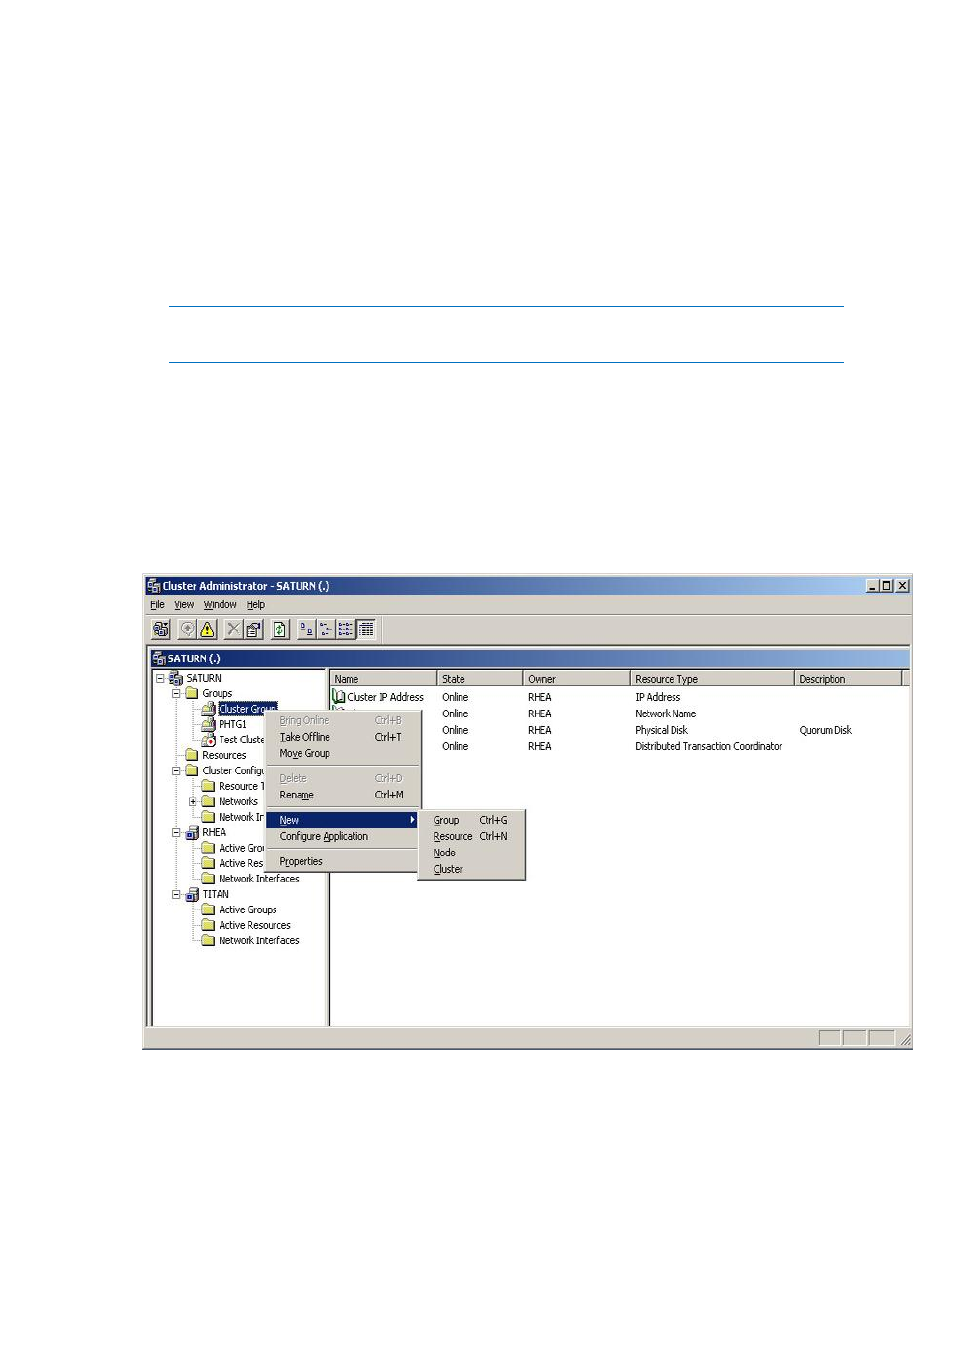Image resolution: width=955 pixels, height=1350 pixels.
Task: Click the 'Physical Disk' resource type cell
Action: tap(661, 731)
